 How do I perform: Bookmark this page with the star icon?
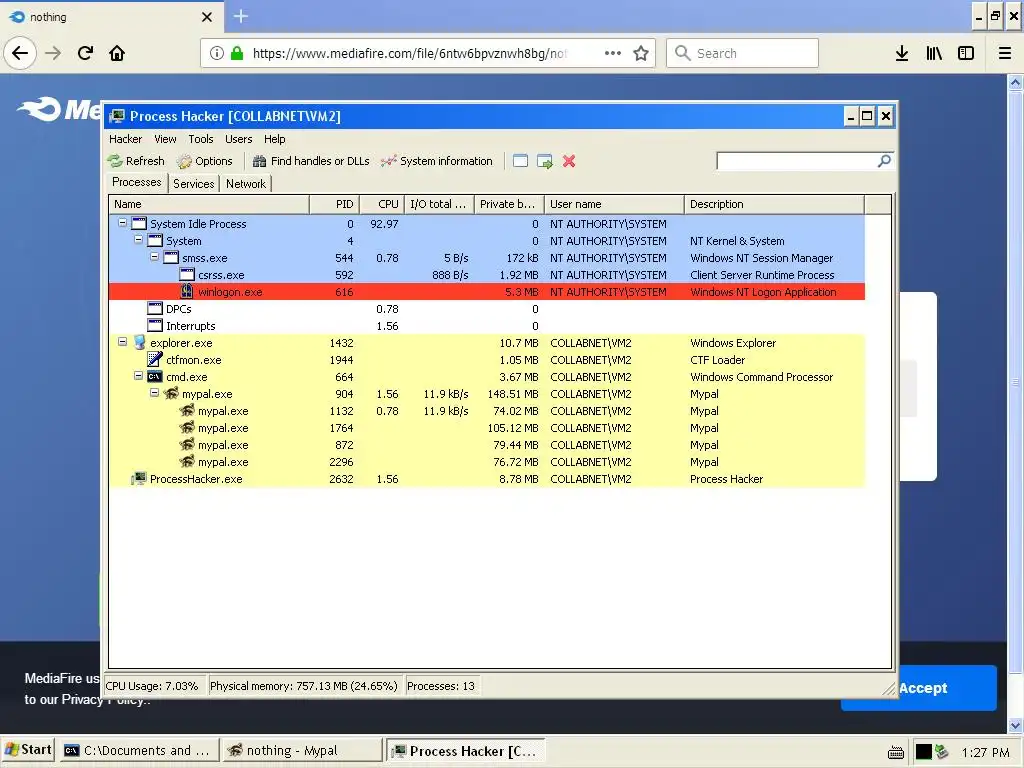(641, 54)
